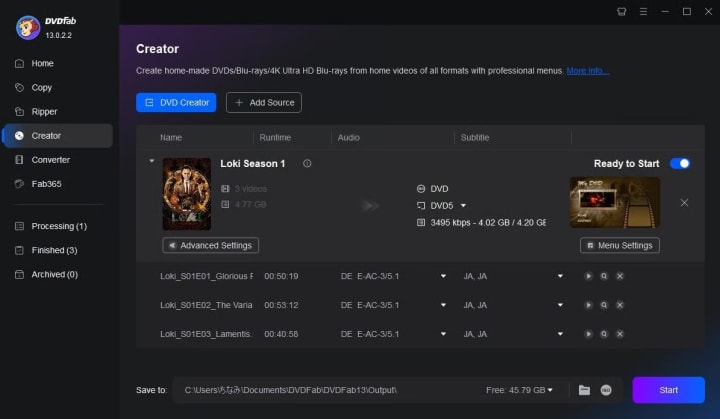Image resolution: width=720 pixels, height=419 pixels.
Task: Open the hamburger menu in title bar
Action: [643, 11]
